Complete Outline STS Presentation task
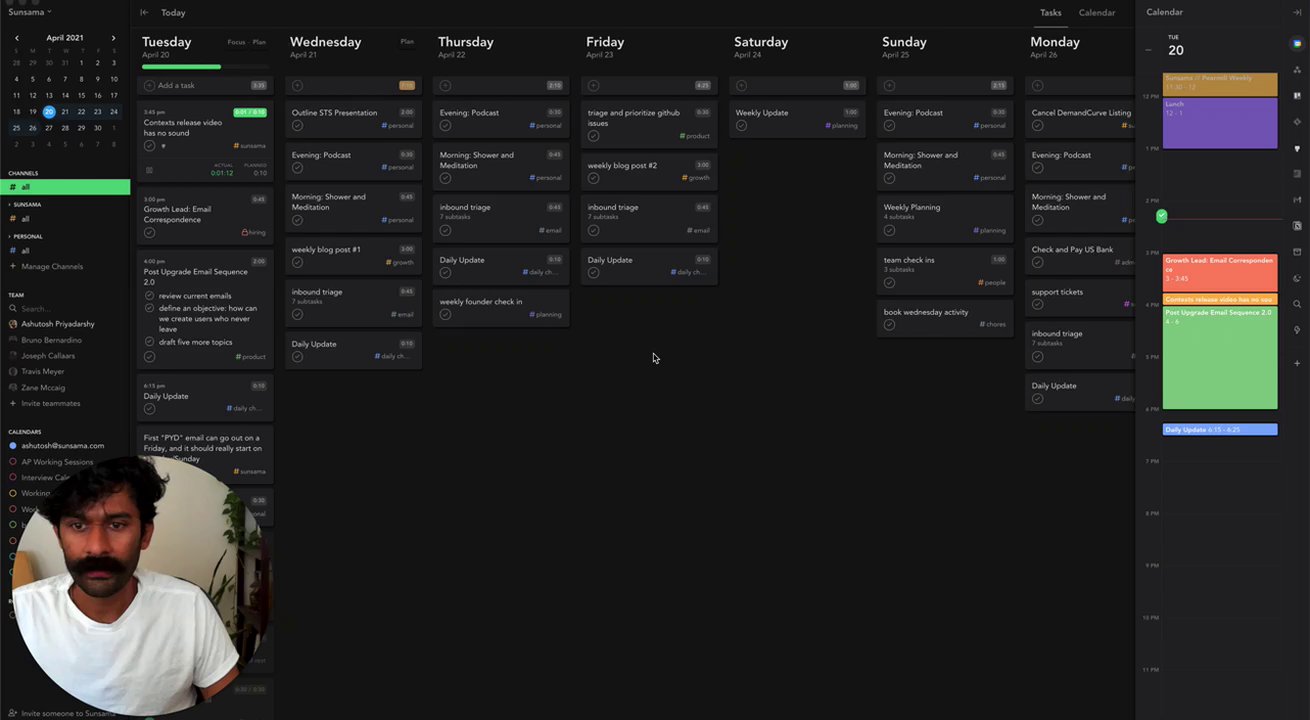Viewport: 1310px width, 720px height. coord(297,126)
